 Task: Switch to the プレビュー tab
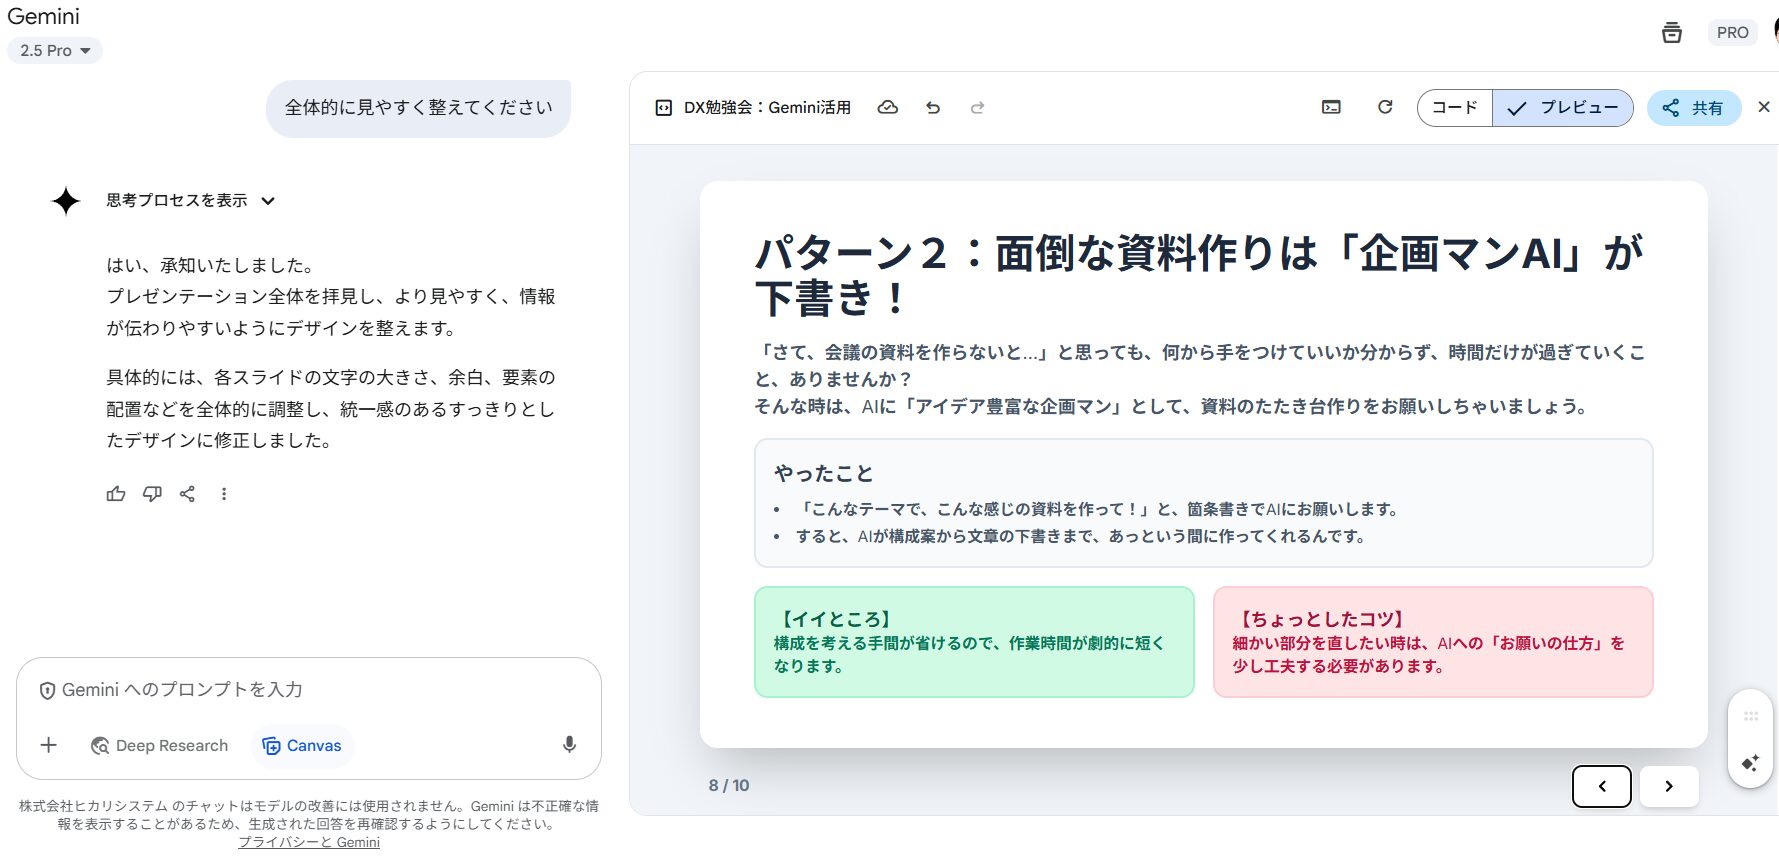pyautogui.click(x=1563, y=108)
